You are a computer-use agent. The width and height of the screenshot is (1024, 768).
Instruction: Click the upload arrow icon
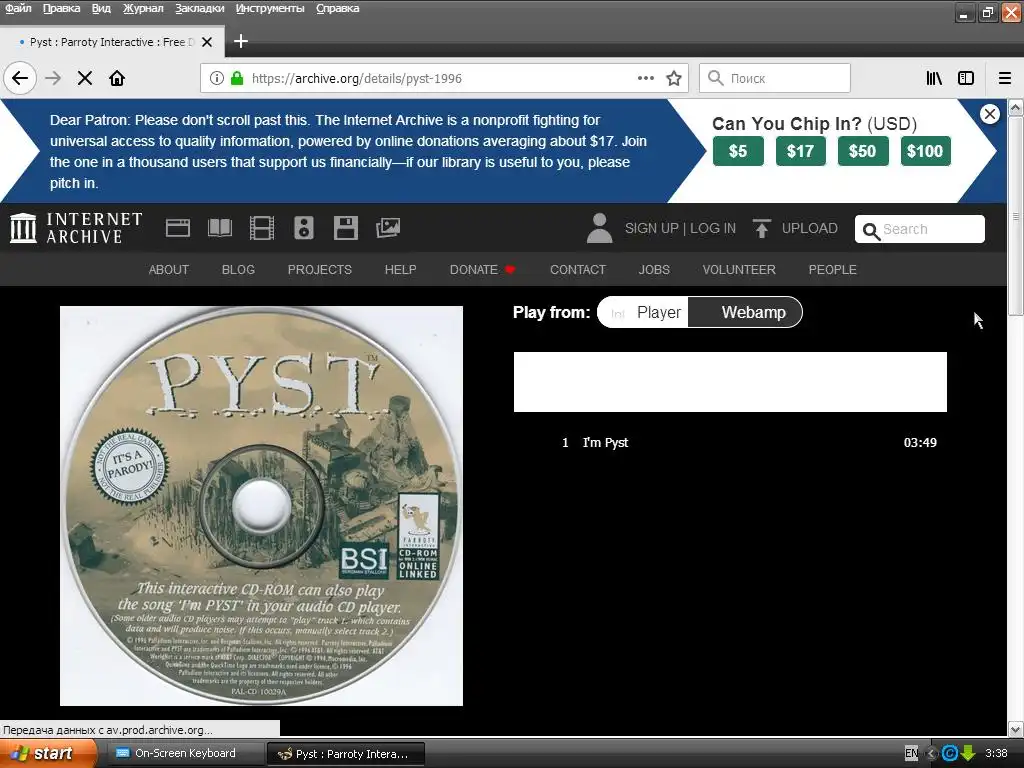coord(761,229)
